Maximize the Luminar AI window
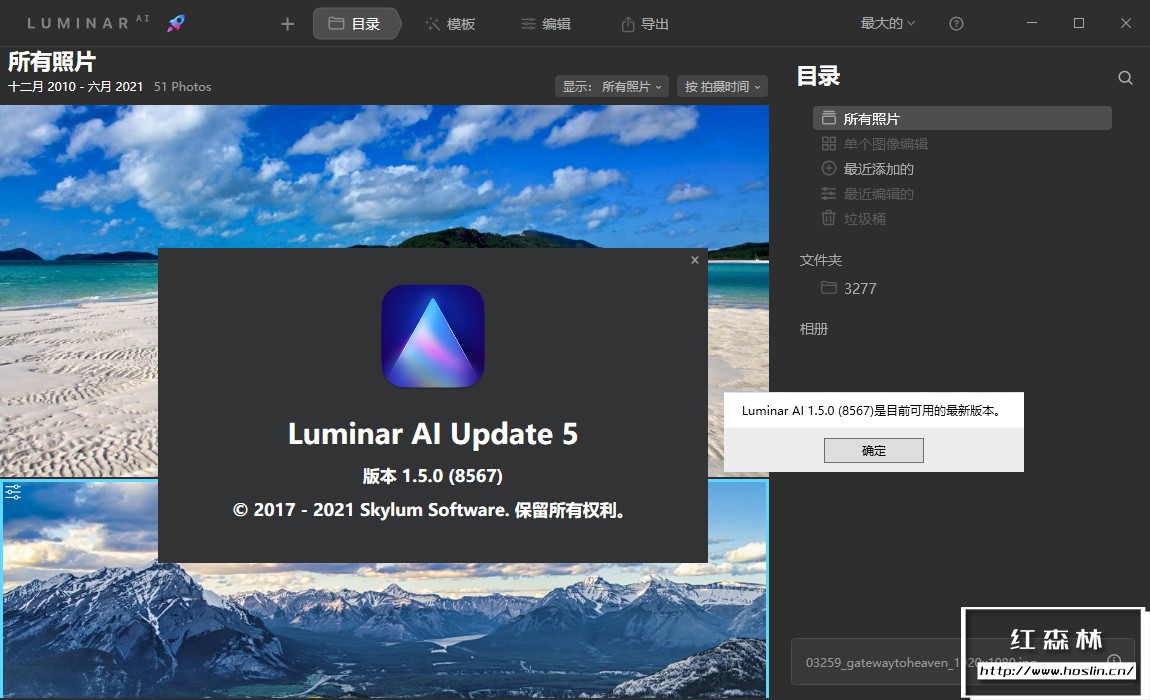 (1079, 23)
